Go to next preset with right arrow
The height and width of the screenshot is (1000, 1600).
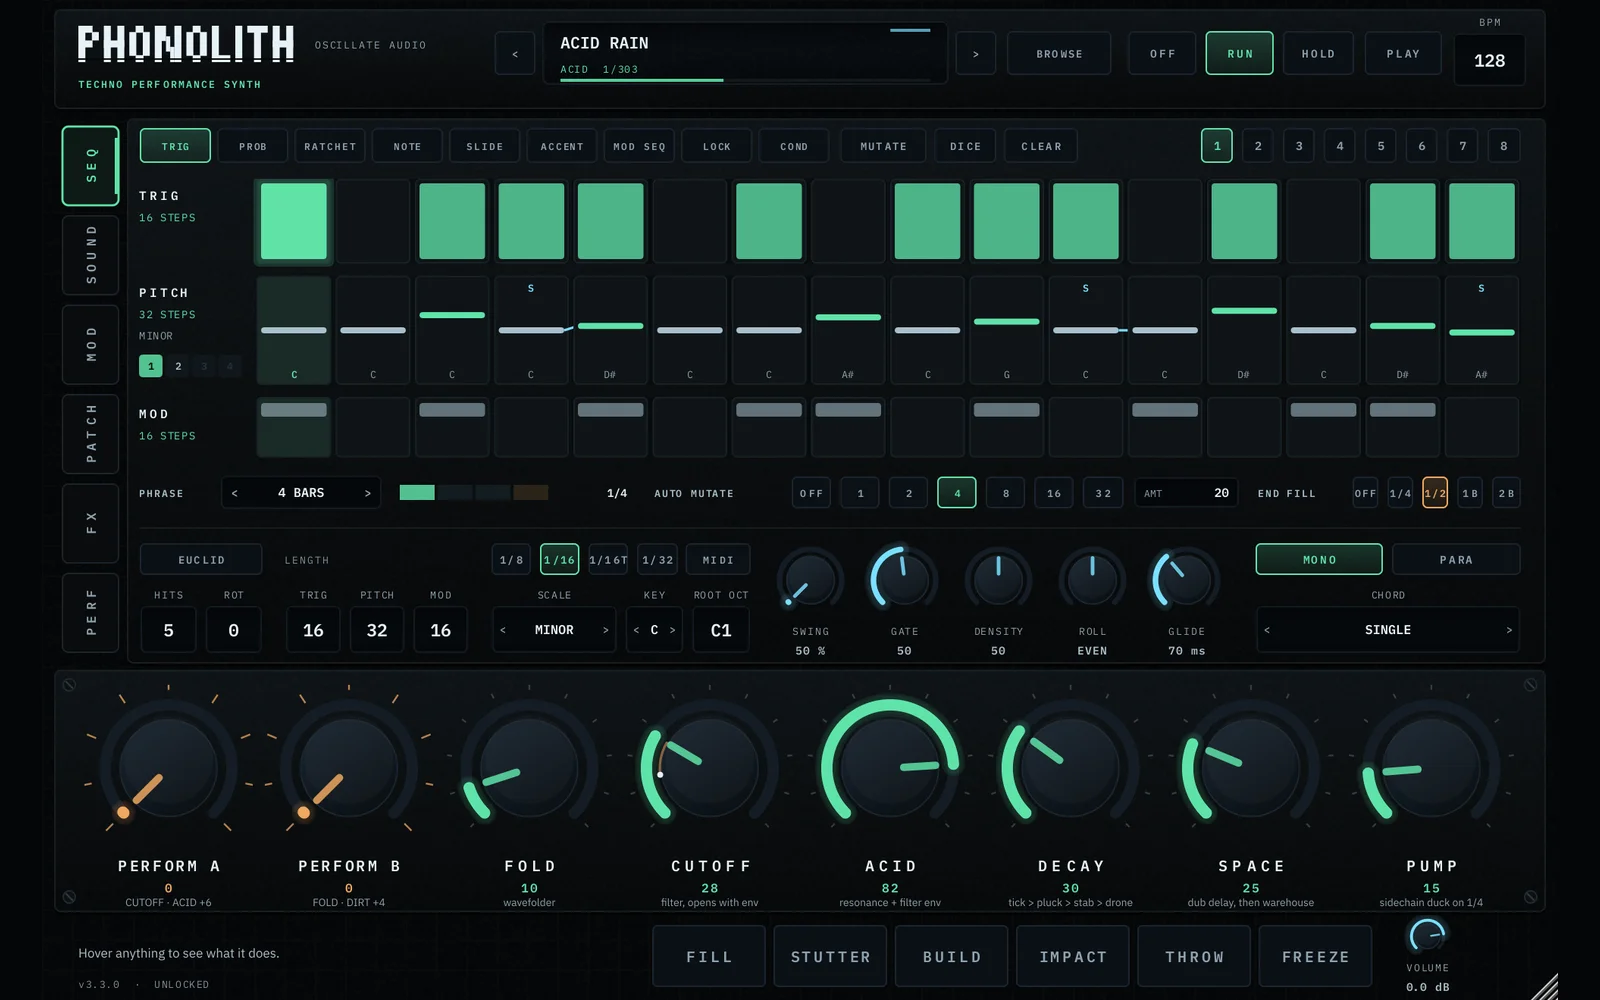click(x=976, y=54)
